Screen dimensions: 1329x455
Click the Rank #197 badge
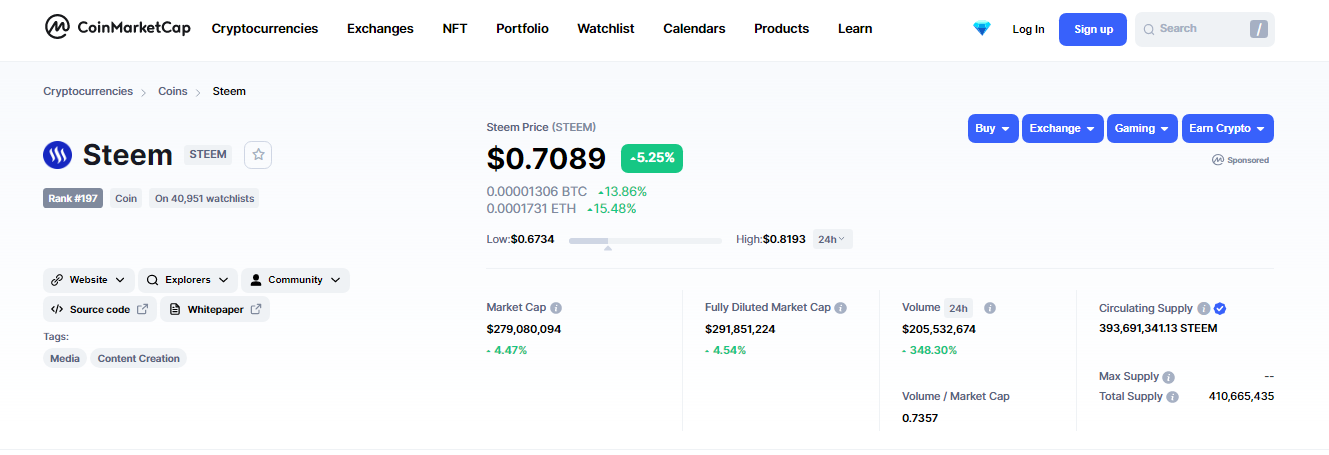click(73, 198)
